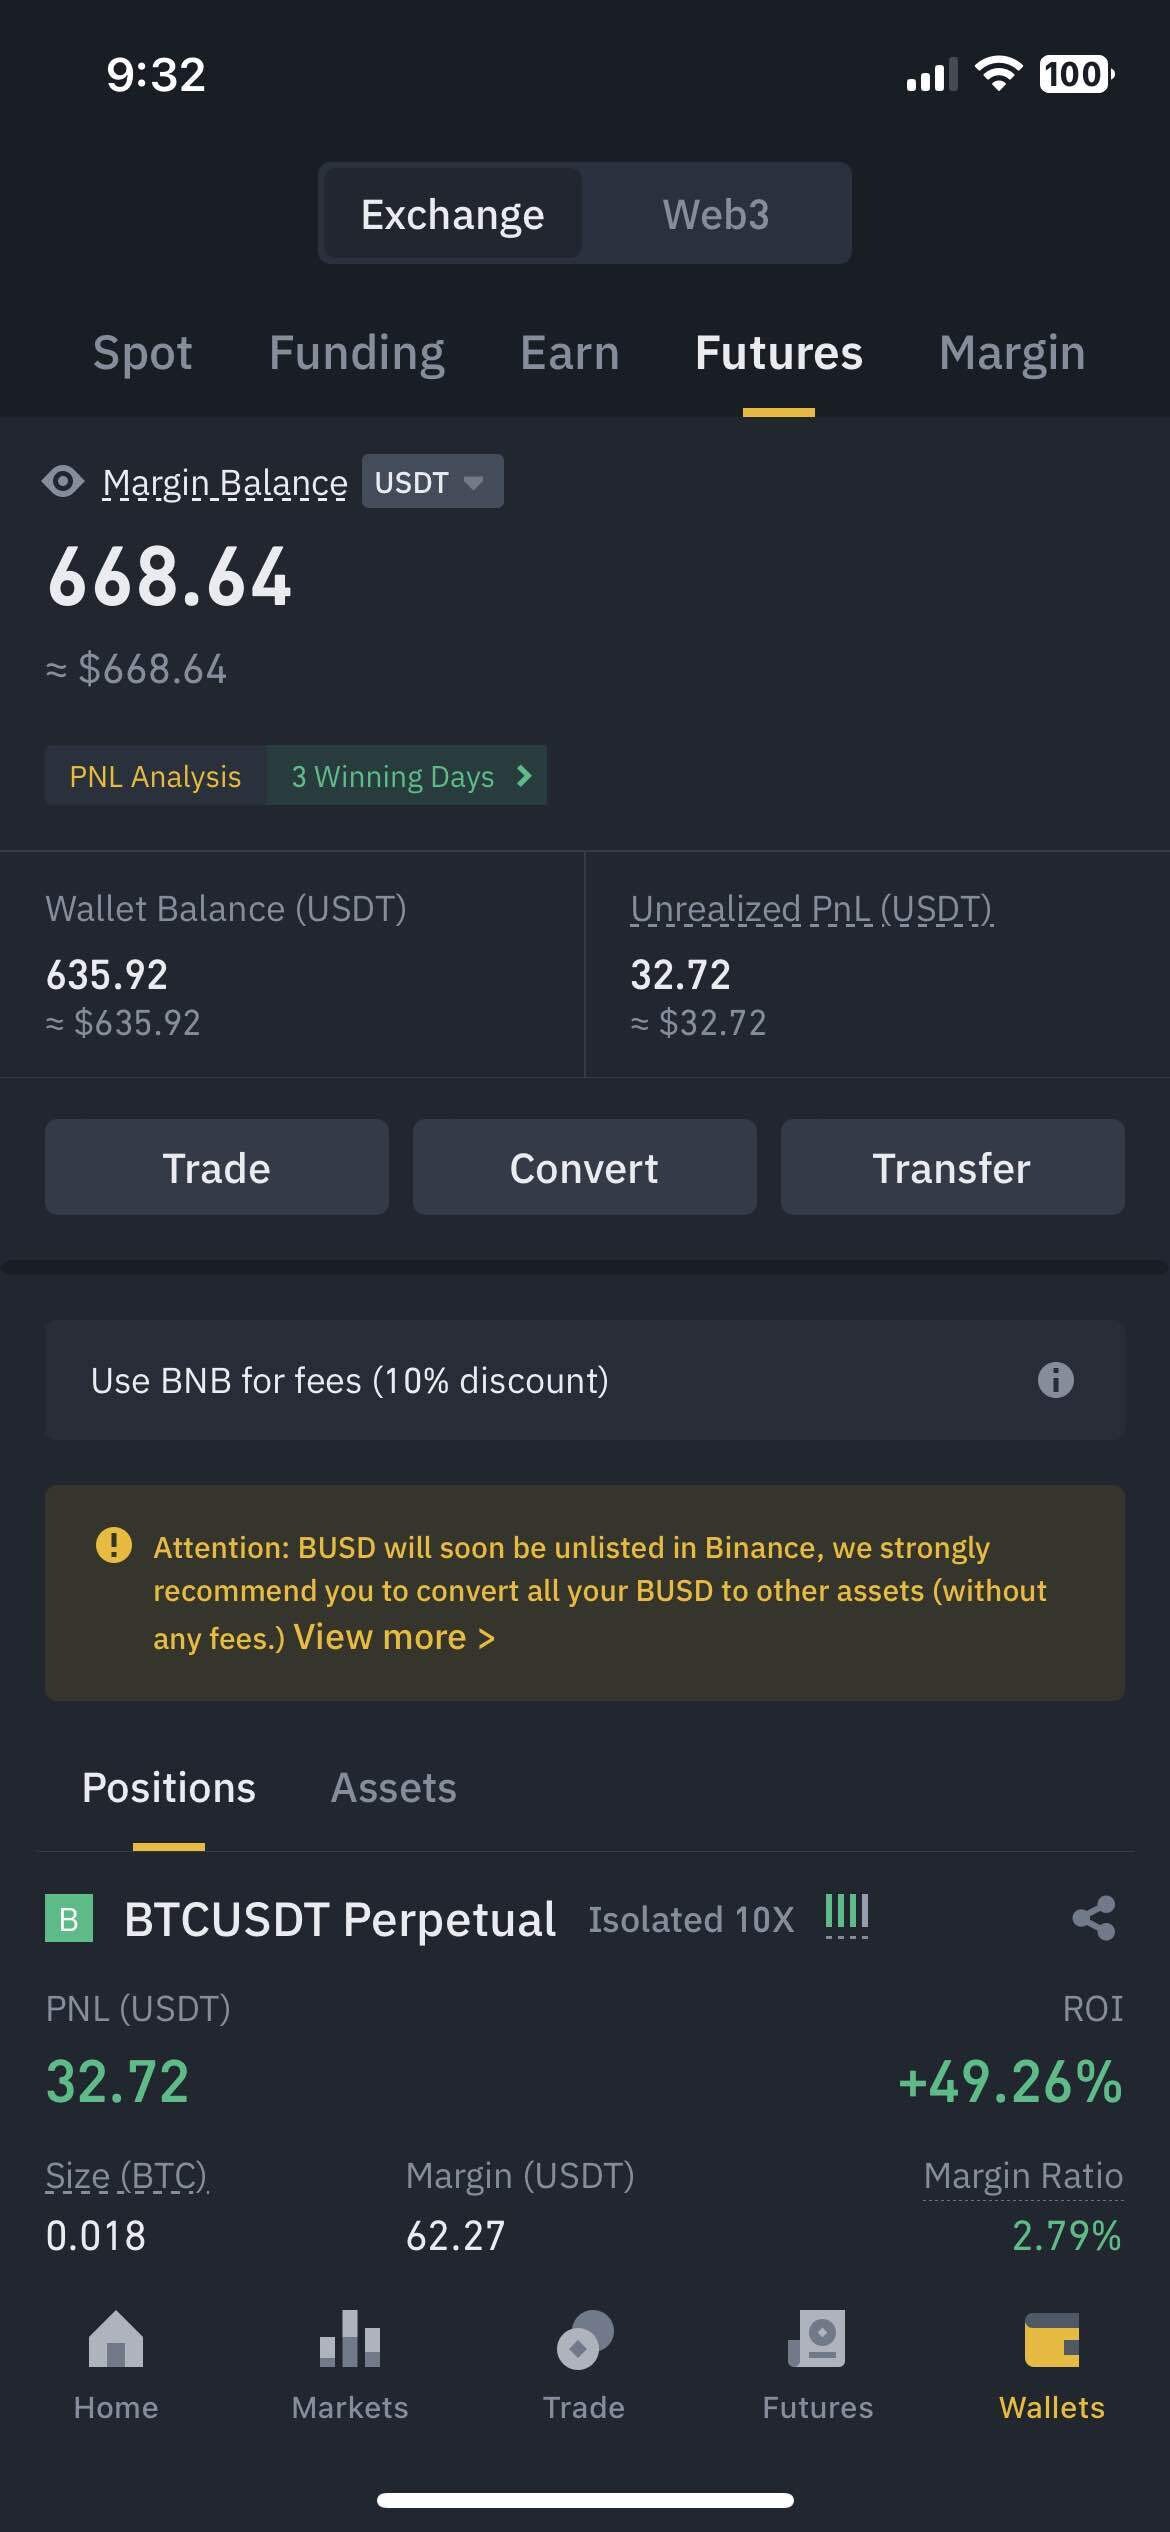Switch to the Spot tab
This screenshot has width=1170, height=2532.
142,353
